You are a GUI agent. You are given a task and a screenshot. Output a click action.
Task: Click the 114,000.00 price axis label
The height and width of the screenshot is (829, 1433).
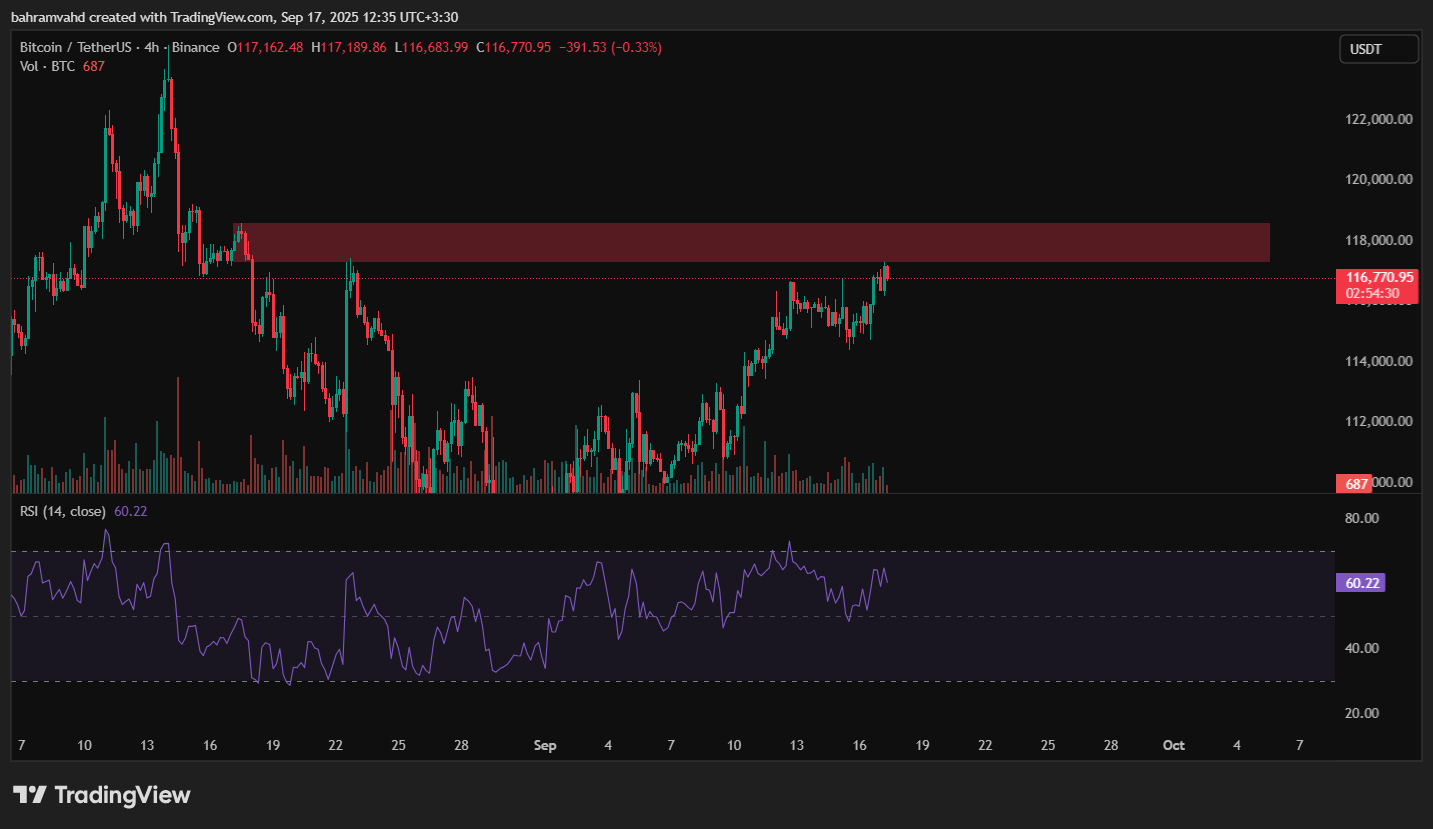(x=1378, y=361)
